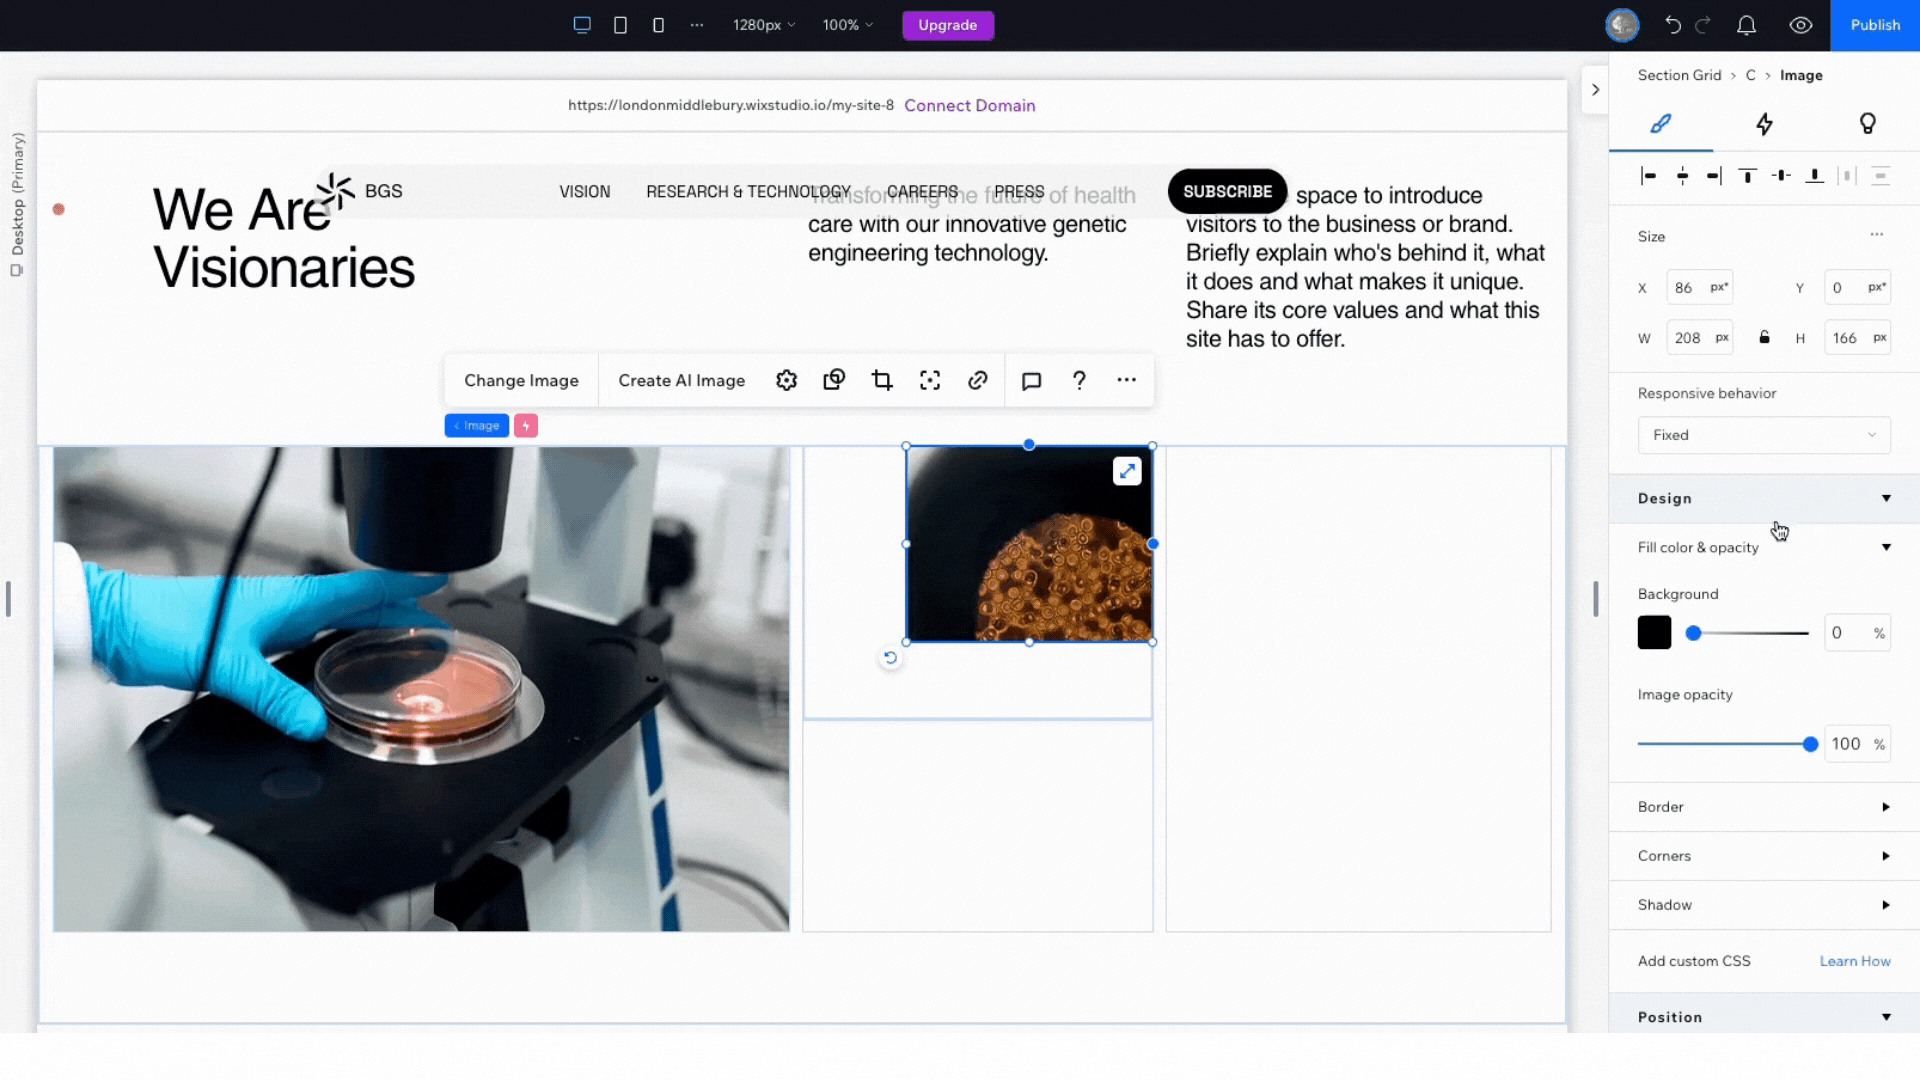Go to C breadcrumb

(1750, 75)
